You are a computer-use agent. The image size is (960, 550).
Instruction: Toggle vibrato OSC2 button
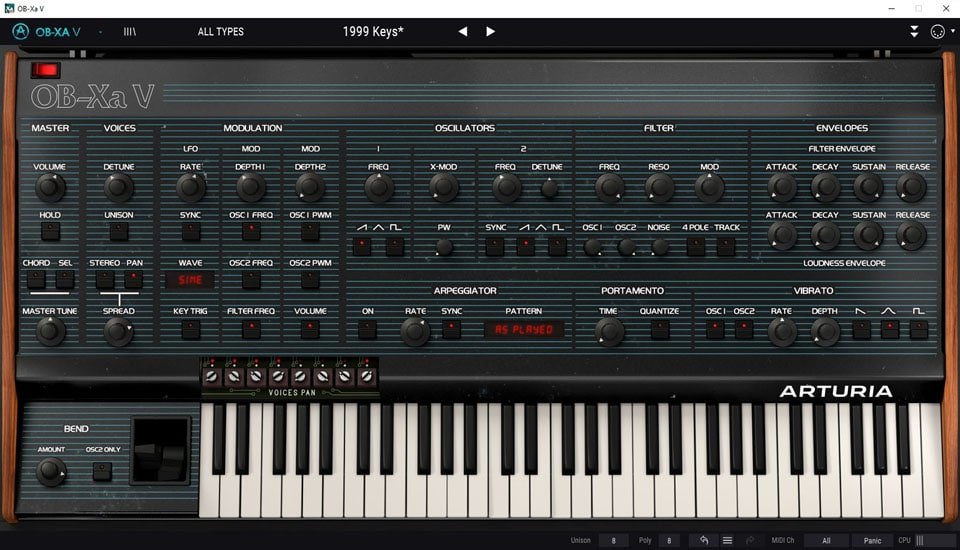744,330
